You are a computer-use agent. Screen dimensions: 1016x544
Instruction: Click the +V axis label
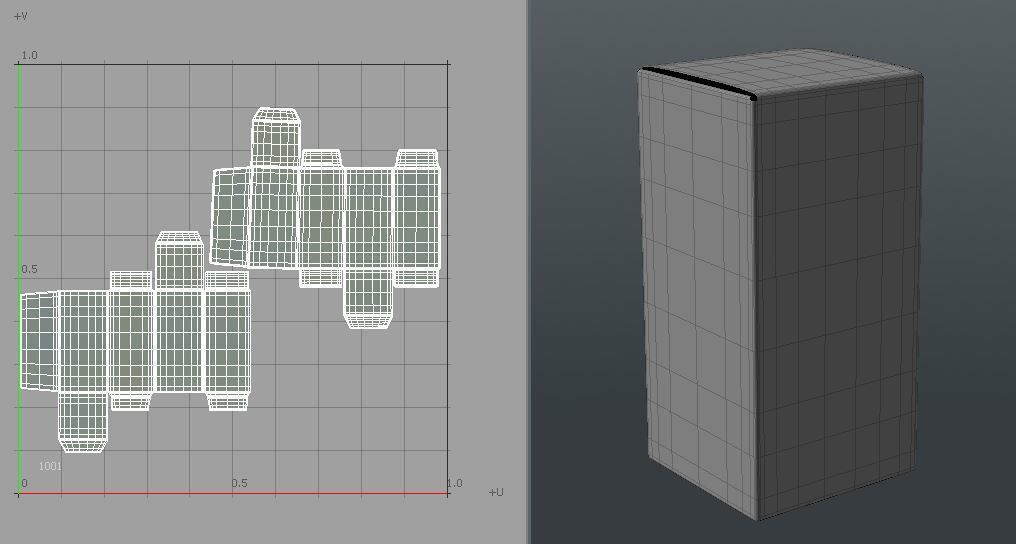[x=20, y=16]
